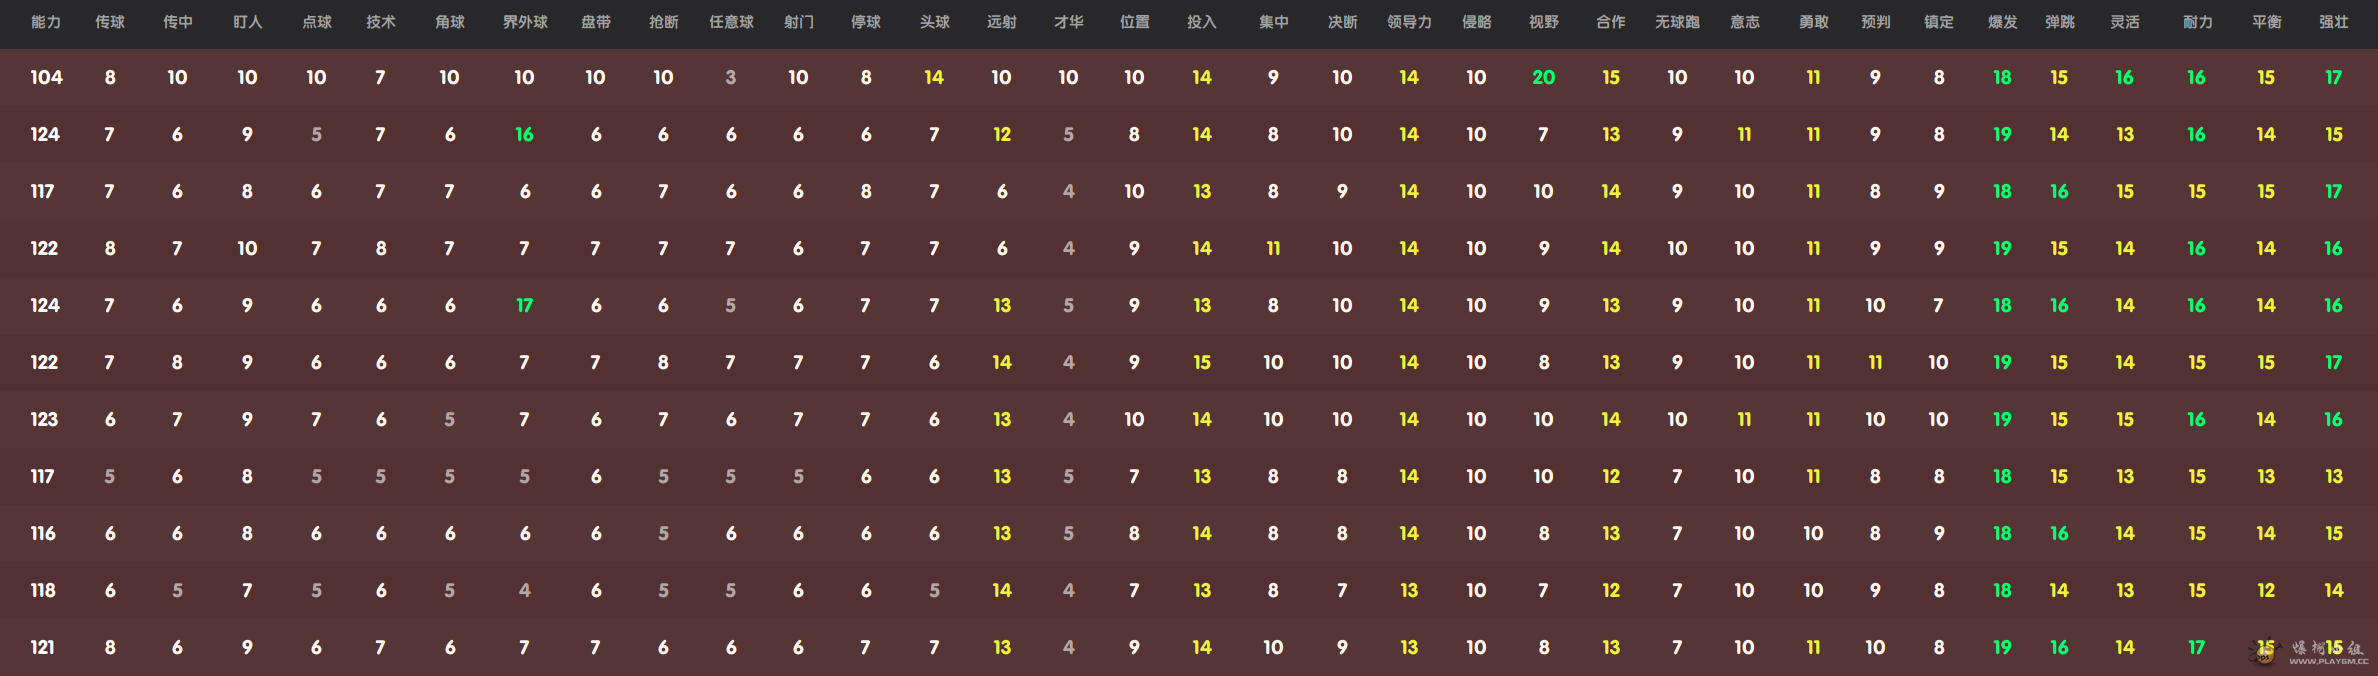Select the 视野 column header
This screenshot has height=676, width=2378.
[1544, 22]
